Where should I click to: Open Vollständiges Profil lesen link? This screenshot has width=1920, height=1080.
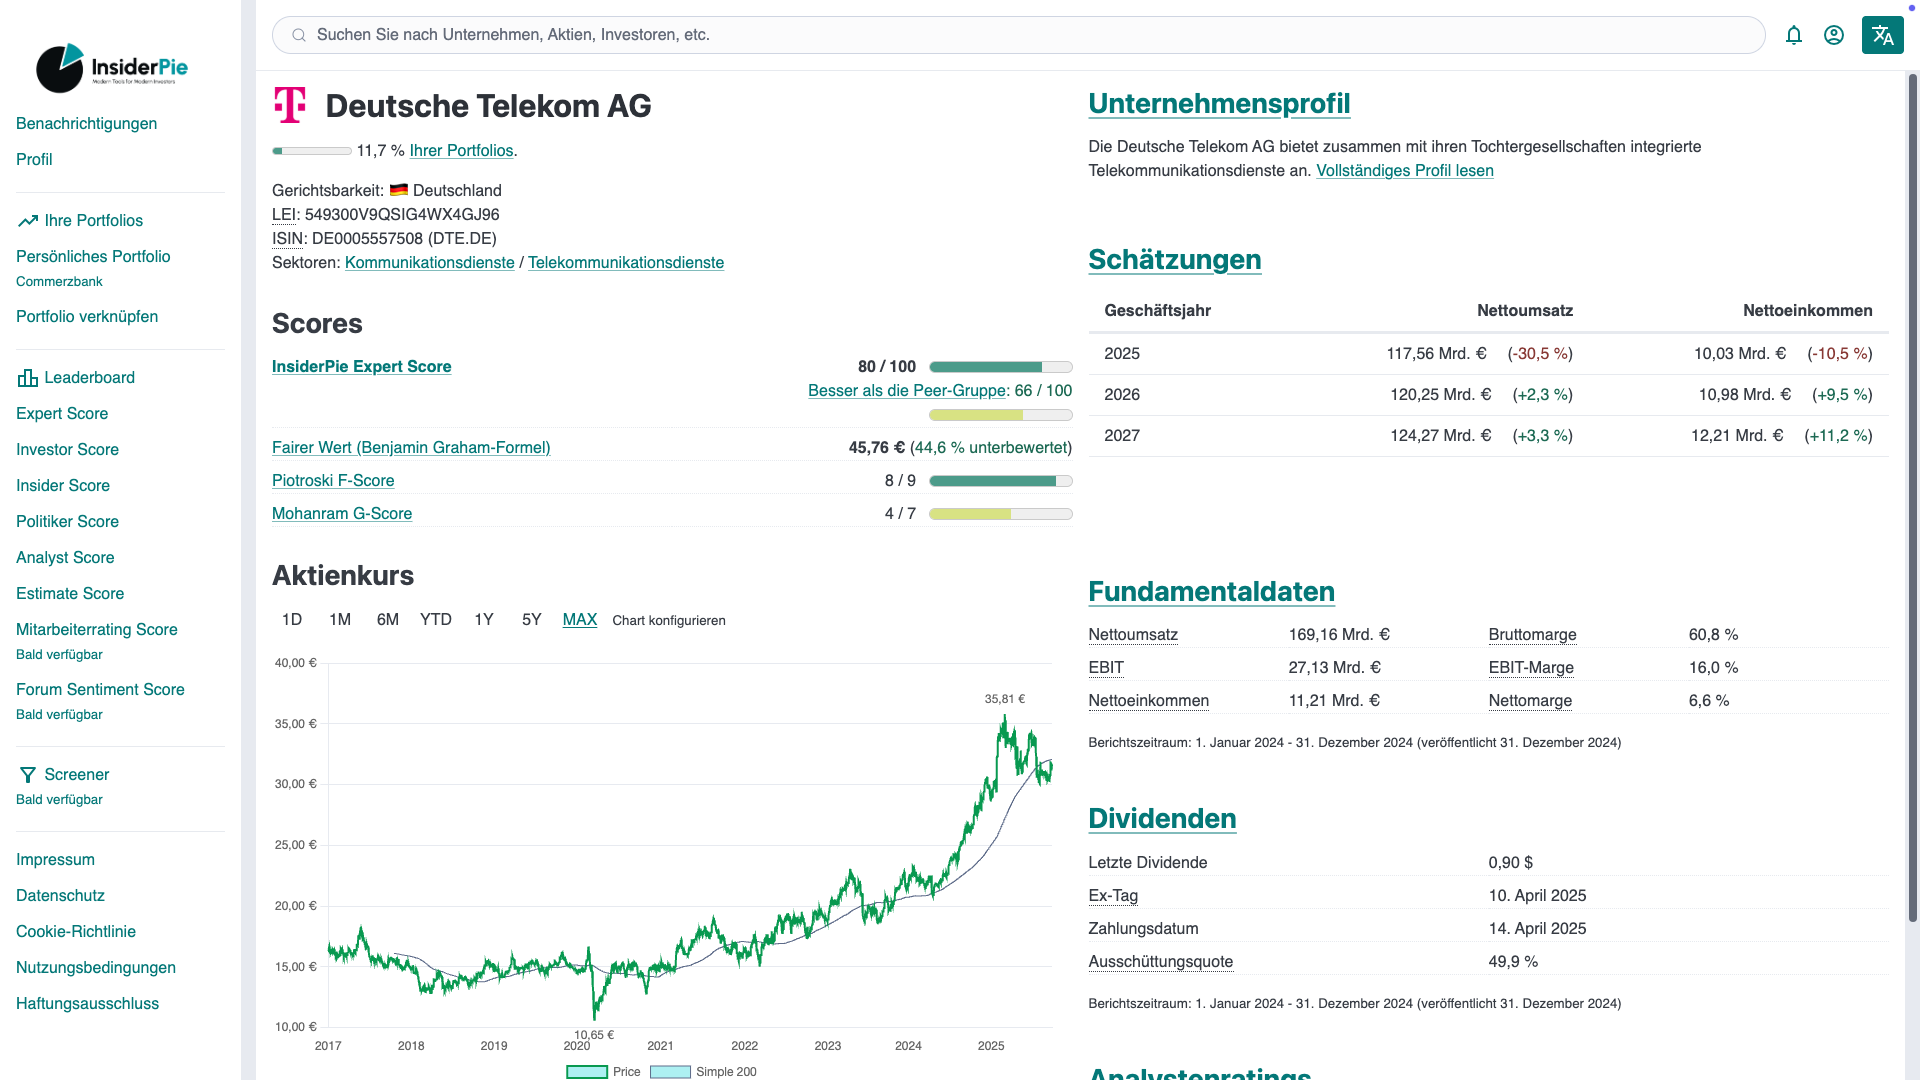(x=1404, y=171)
